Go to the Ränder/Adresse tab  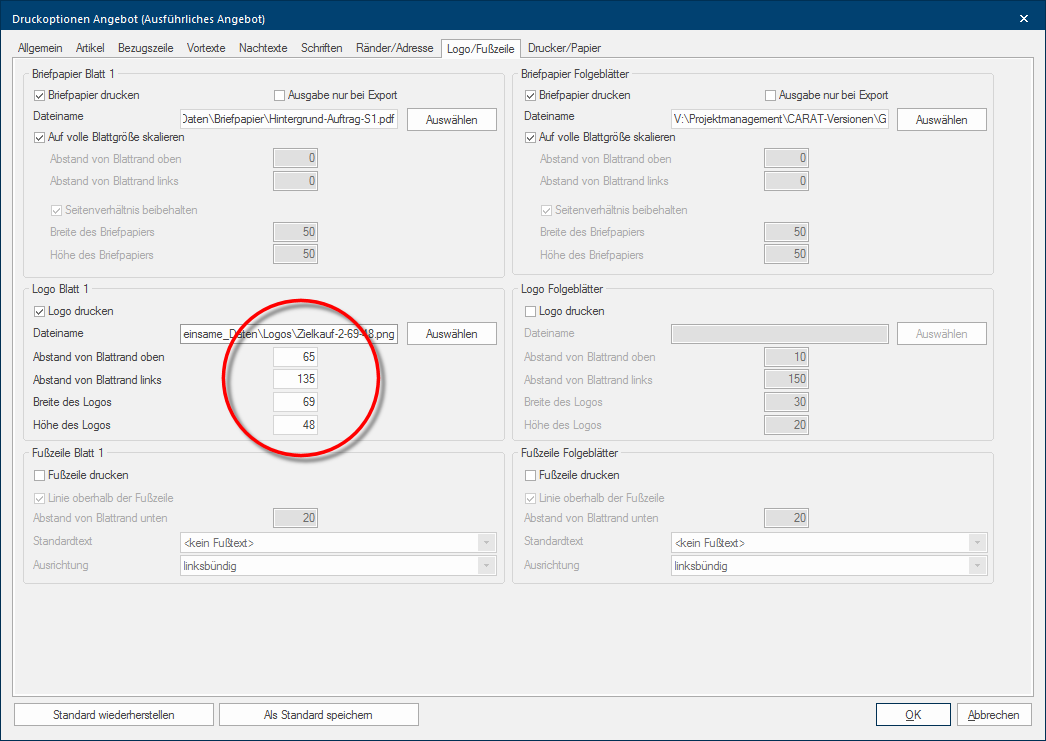coord(395,48)
